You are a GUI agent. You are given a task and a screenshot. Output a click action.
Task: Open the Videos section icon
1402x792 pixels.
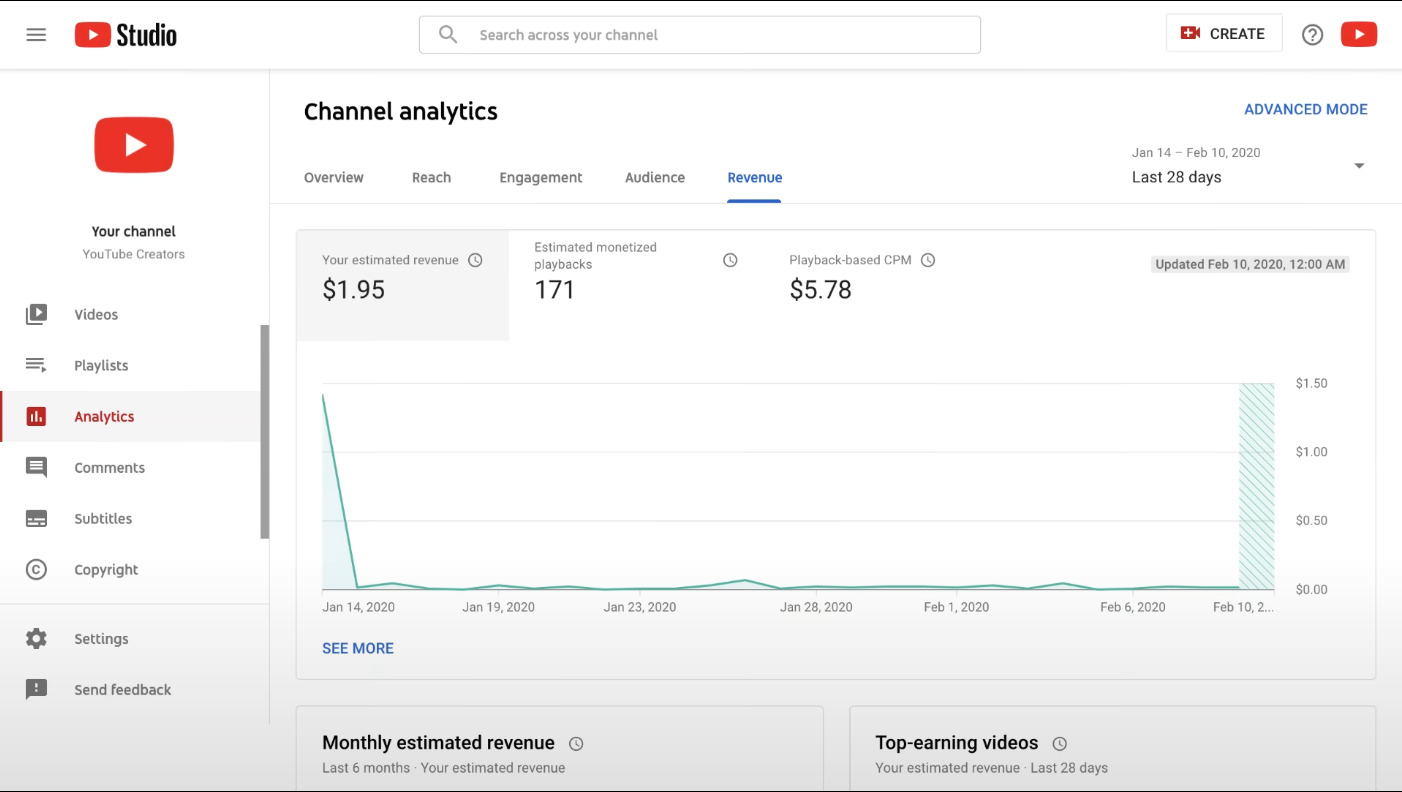tap(36, 314)
